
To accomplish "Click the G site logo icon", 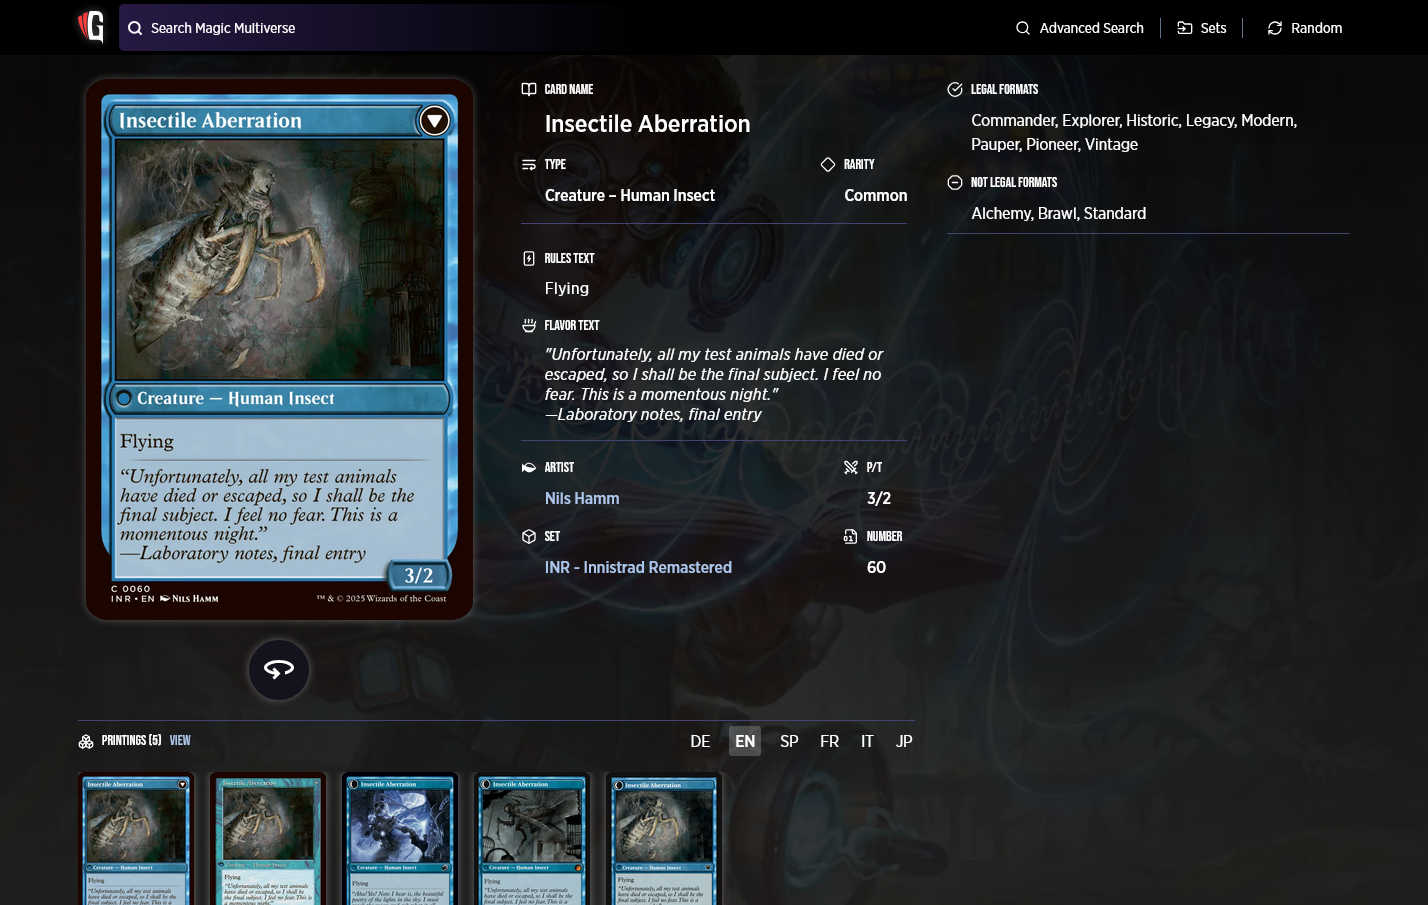I will (x=91, y=27).
